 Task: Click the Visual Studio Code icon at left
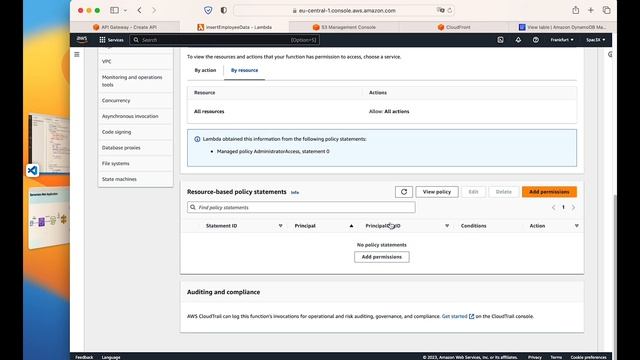coord(32,170)
